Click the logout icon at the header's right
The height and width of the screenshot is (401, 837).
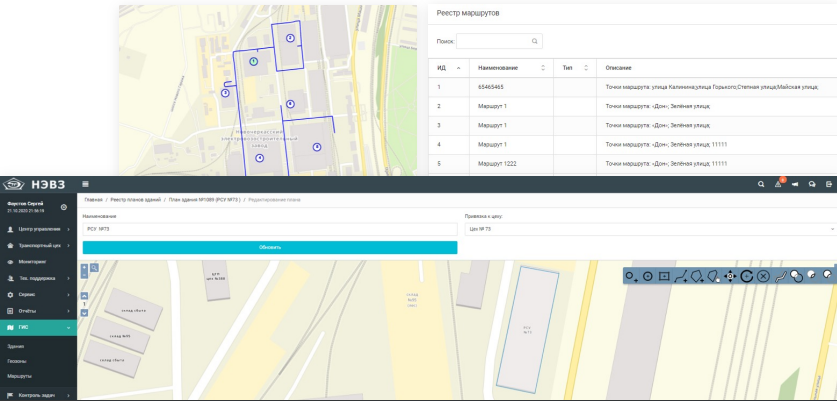coord(828,184)
